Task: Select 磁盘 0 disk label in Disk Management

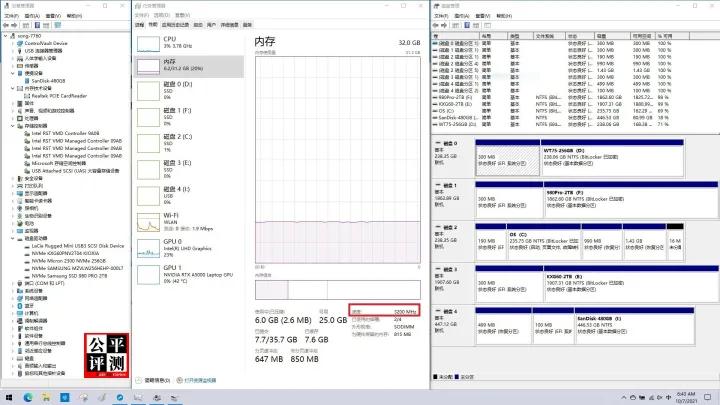Action: [x=452, y=144]
